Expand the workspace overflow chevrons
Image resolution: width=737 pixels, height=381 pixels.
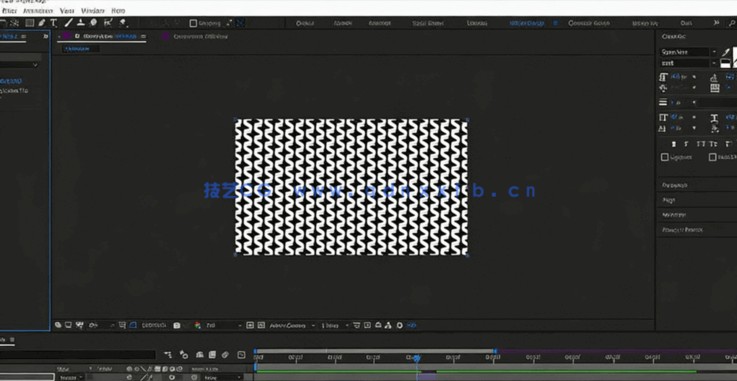click(716, 23)
